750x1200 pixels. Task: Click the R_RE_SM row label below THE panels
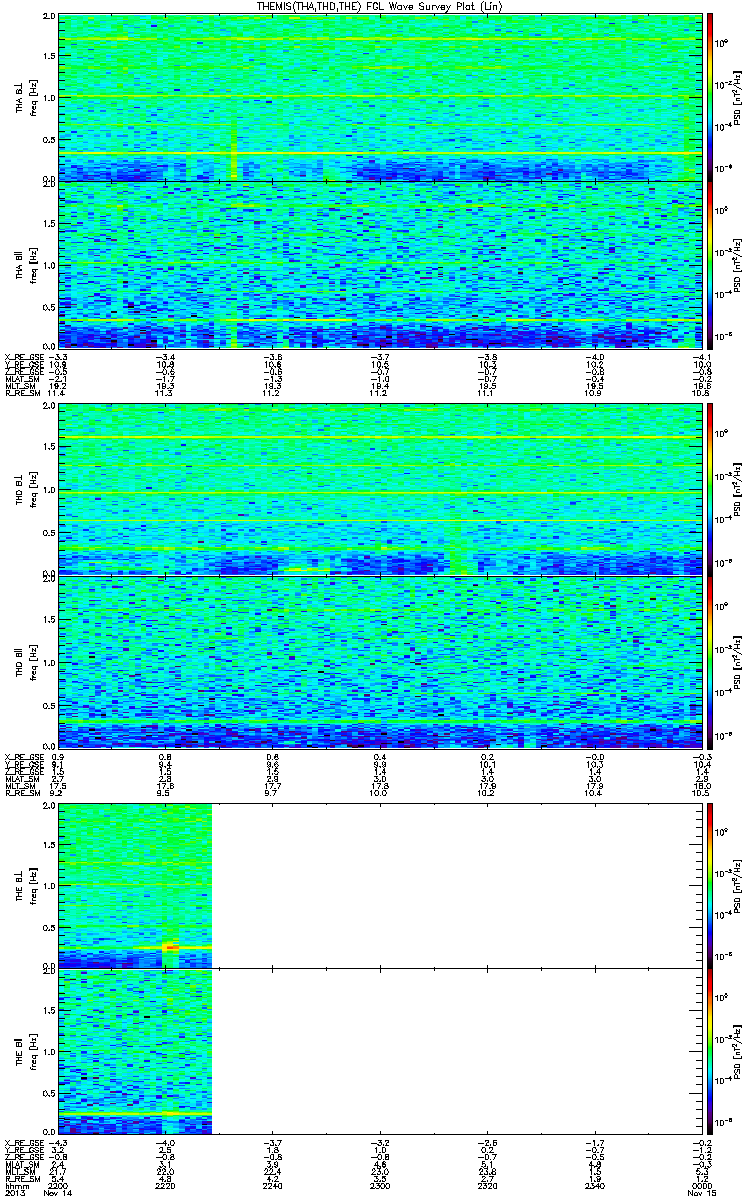(22, 1180)
